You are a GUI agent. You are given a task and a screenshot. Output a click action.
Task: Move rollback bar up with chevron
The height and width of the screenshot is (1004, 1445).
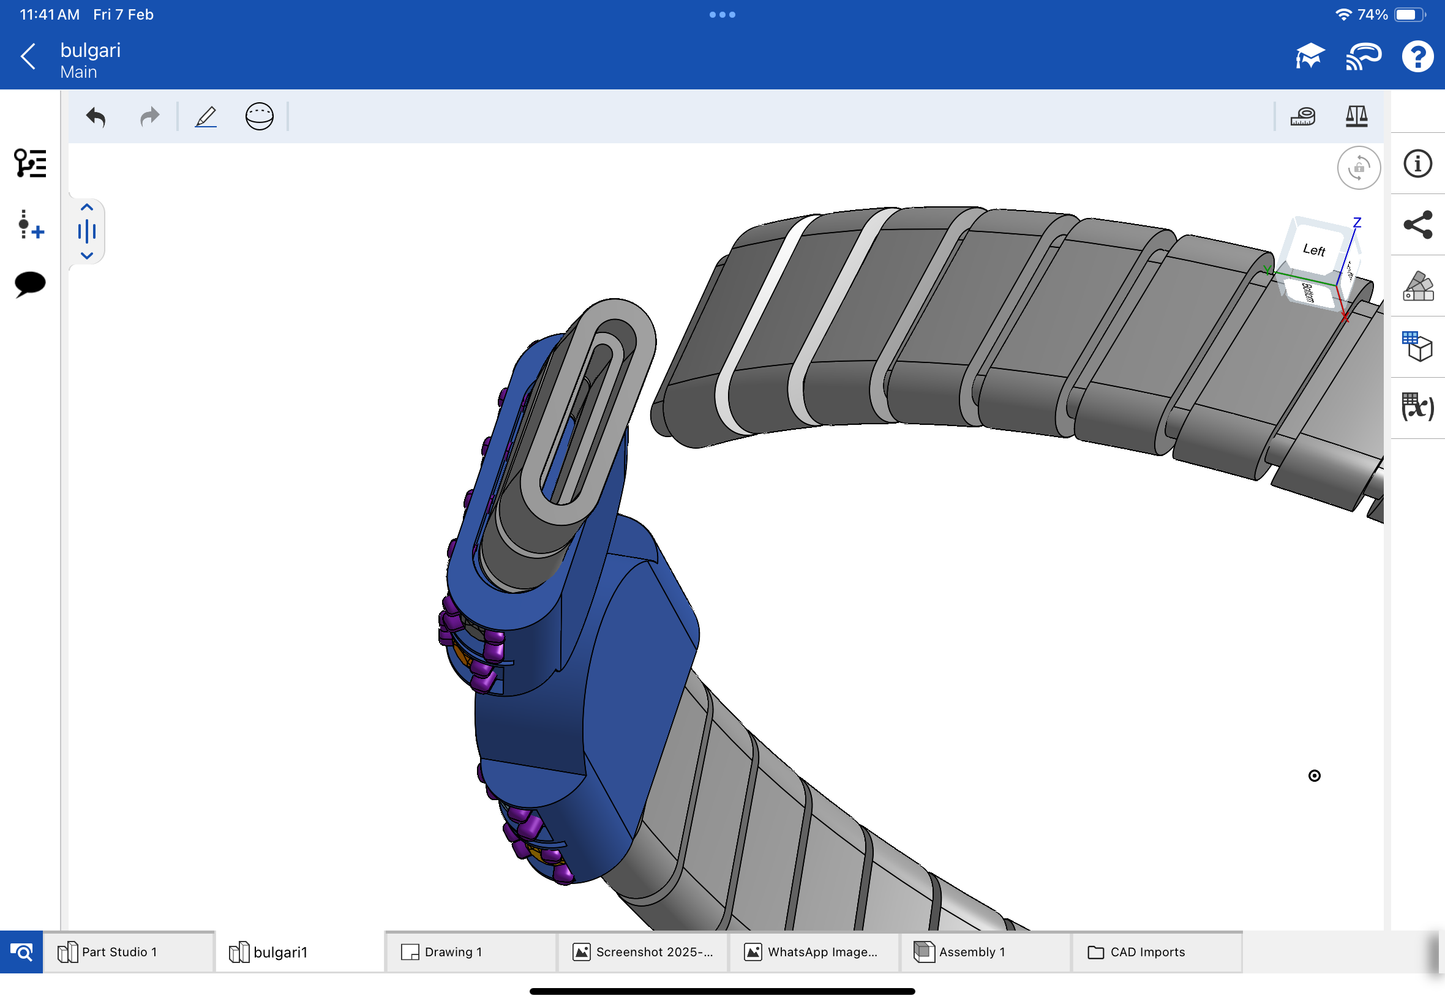coord(87,207)
